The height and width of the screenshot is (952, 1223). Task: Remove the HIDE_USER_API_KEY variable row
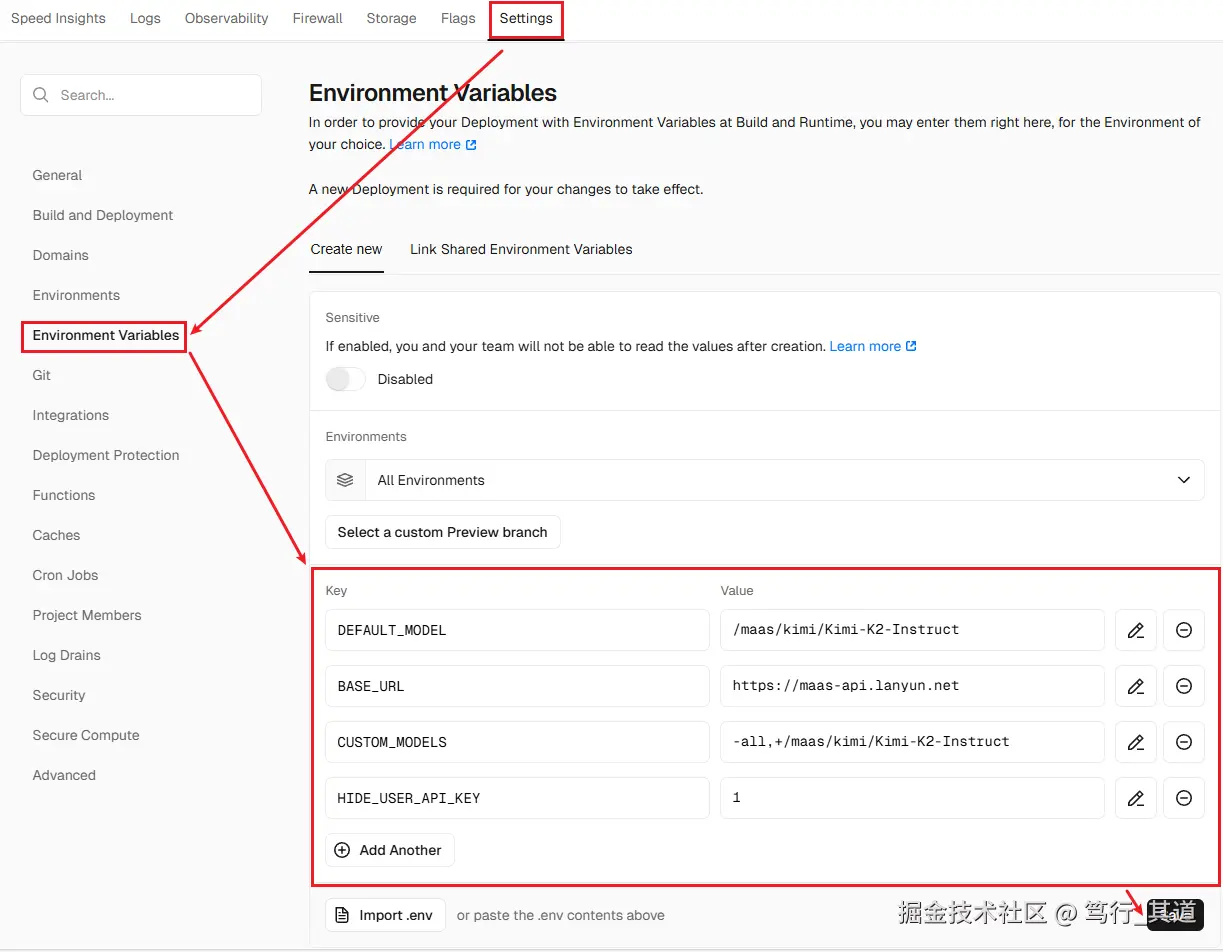pyautogui.click(x=1183, y=798)
